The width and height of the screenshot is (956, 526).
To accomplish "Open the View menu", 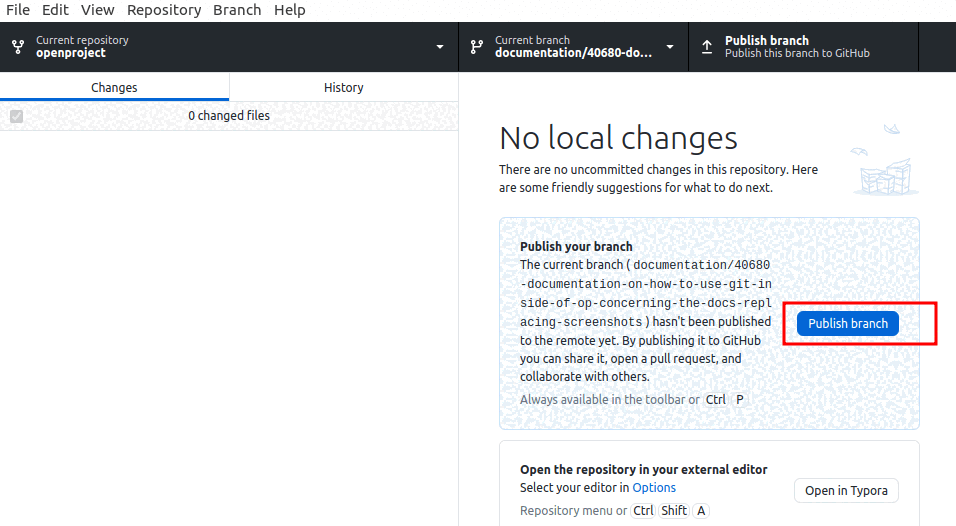I will pyautogui.click(x=97, y=10).
